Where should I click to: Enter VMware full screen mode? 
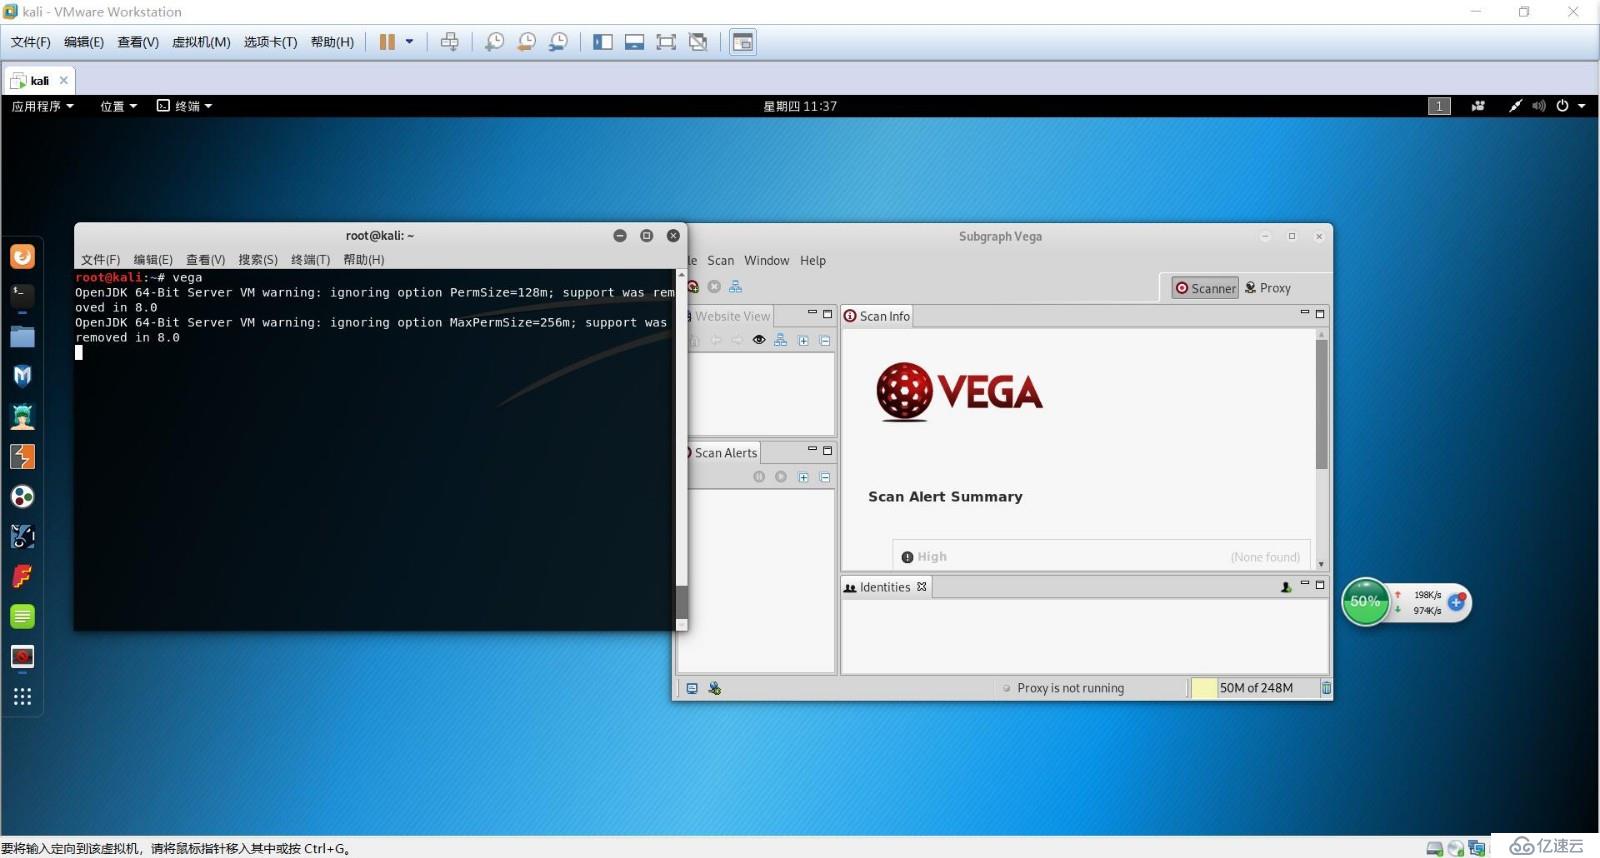point(666,42)
